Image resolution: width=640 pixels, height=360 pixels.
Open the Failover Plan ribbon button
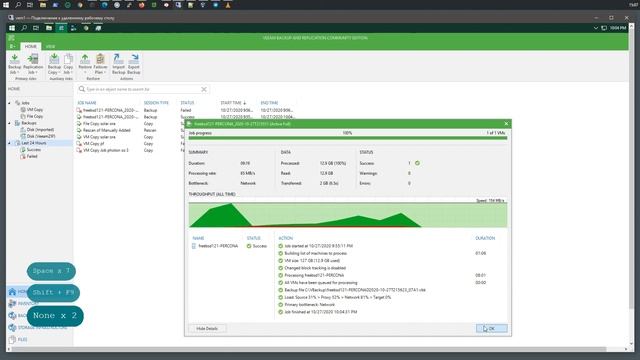pyautogui.click(x=100, y=64)
